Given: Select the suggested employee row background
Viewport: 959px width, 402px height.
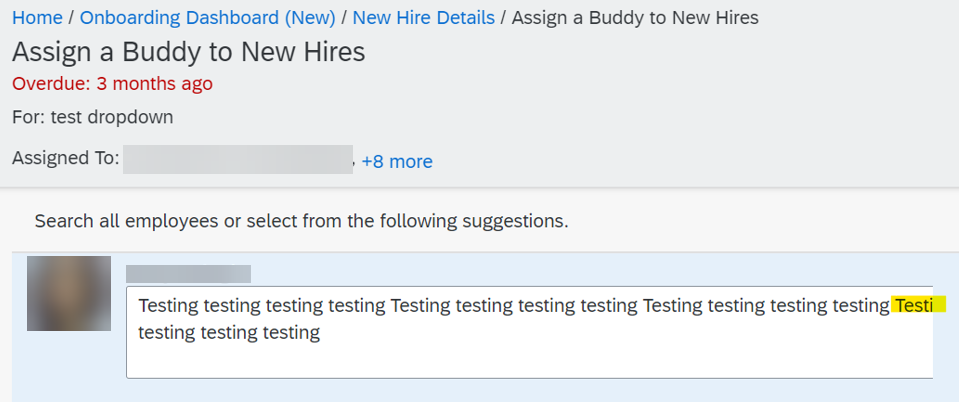Looking at the screenshot, I should pos(486,327).
